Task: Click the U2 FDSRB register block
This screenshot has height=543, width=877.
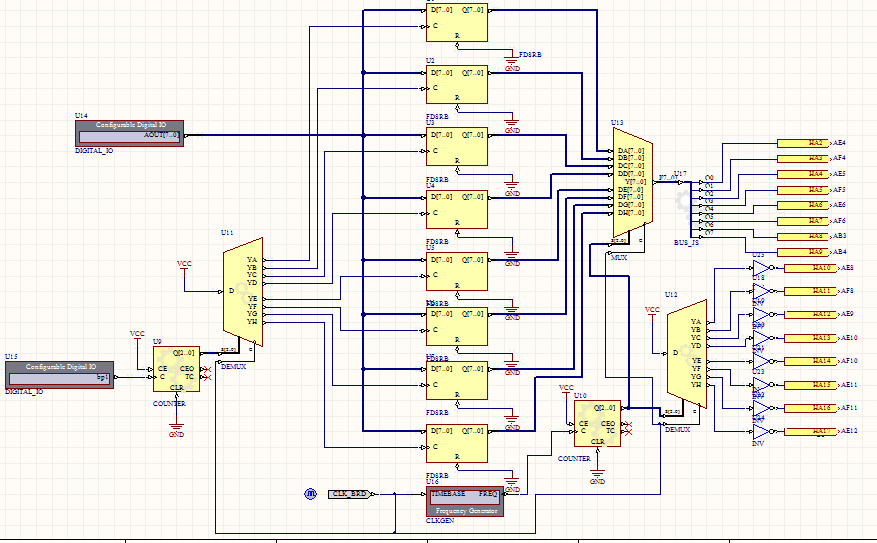Action: (457, 85)
